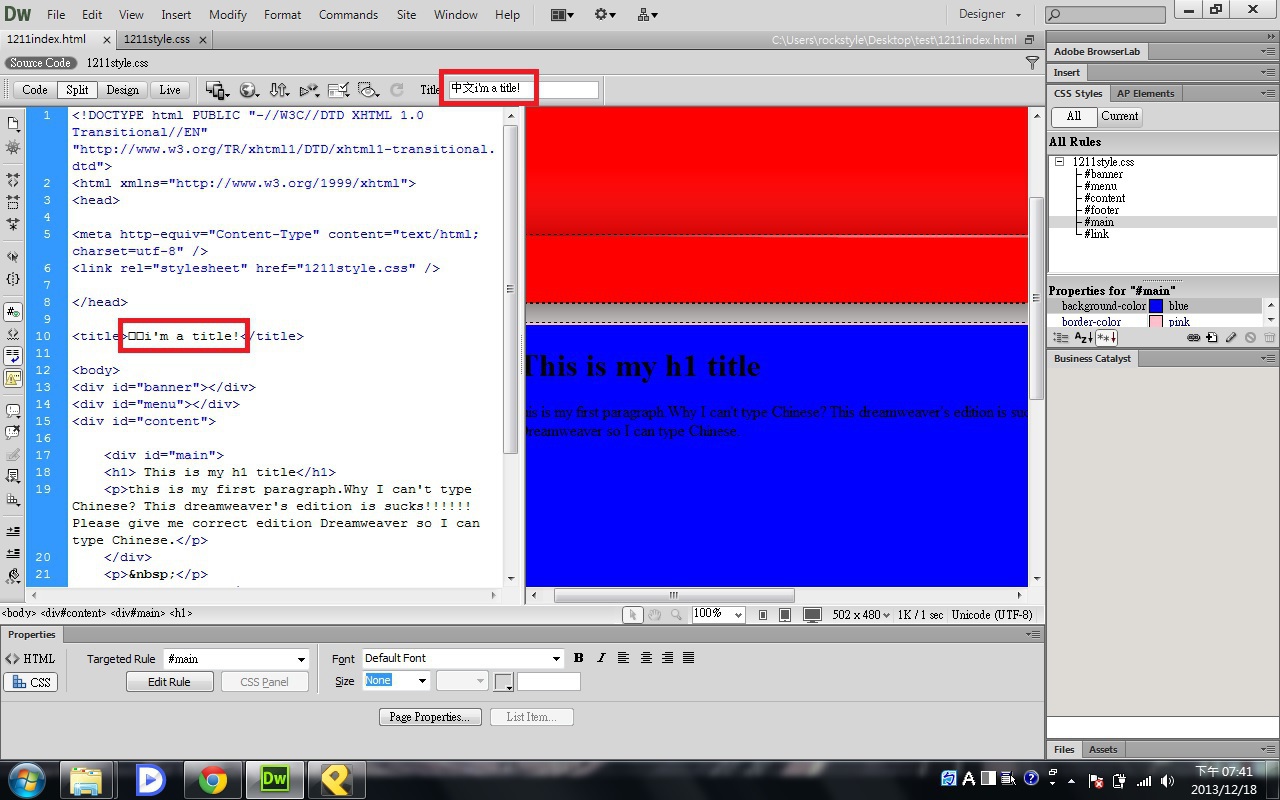Image resolution: width=1280 pixels, height=800 pixels.
Task: Open the Targeted Rule dropdown
Action: point(301,659)
